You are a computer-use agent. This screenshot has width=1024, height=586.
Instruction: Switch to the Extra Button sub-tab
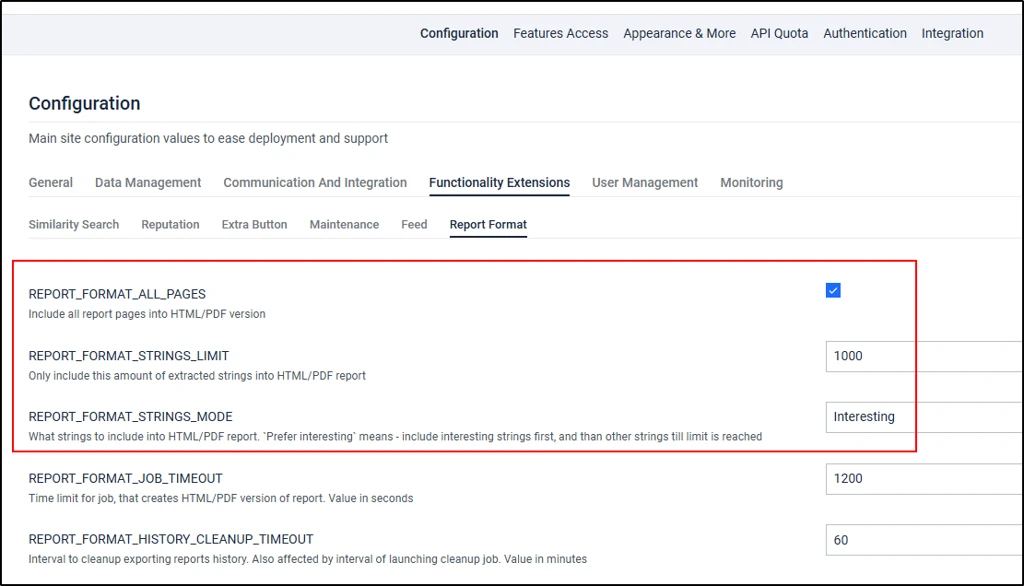click(254, 225)
